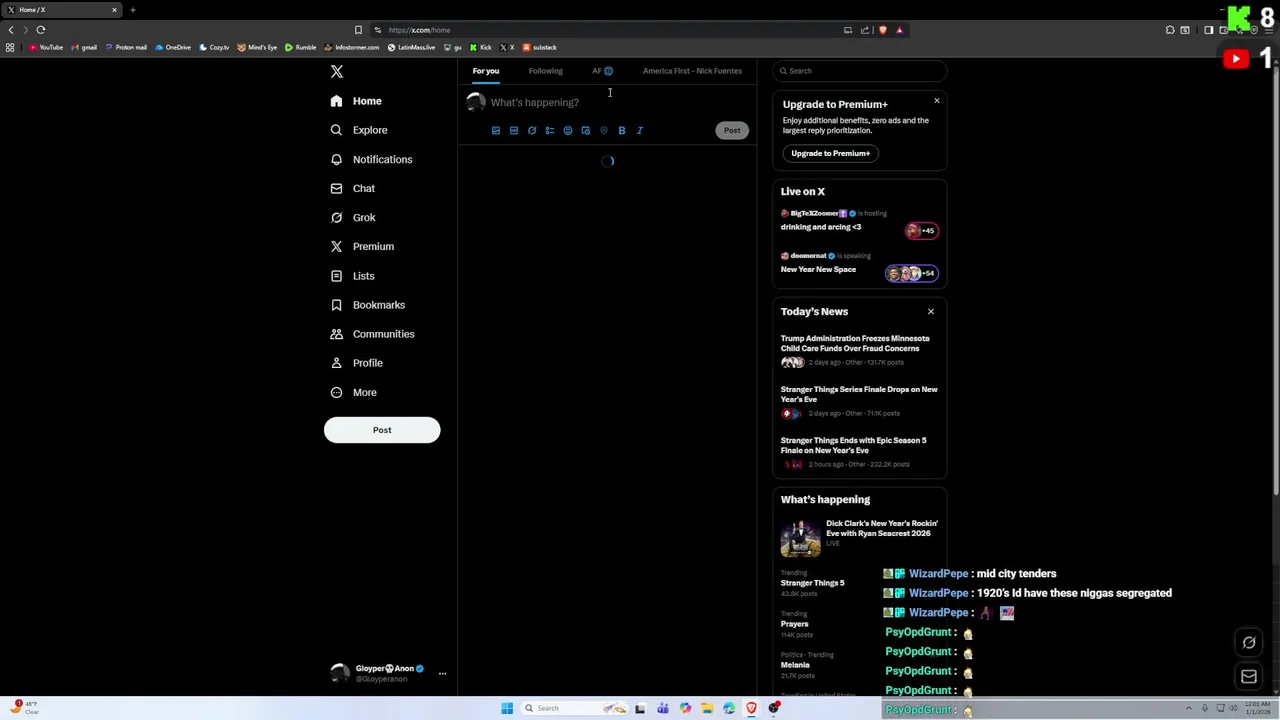Open Notifications in the sidebar
The image size is (1280, 720).
click(x=371, y=159)
